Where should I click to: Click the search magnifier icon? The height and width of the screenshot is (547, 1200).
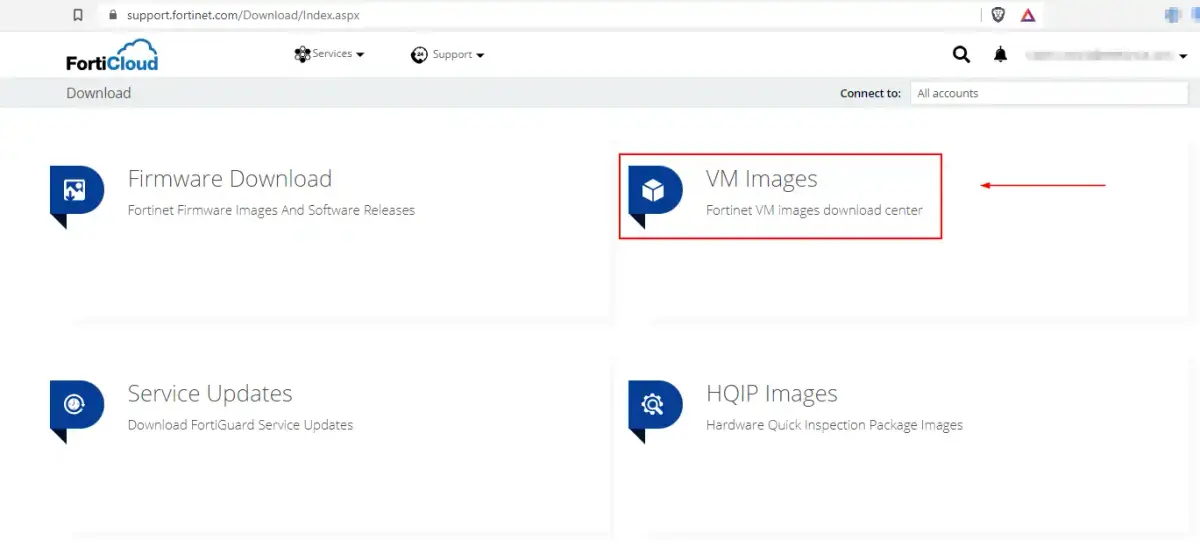(x=961, y=54)
